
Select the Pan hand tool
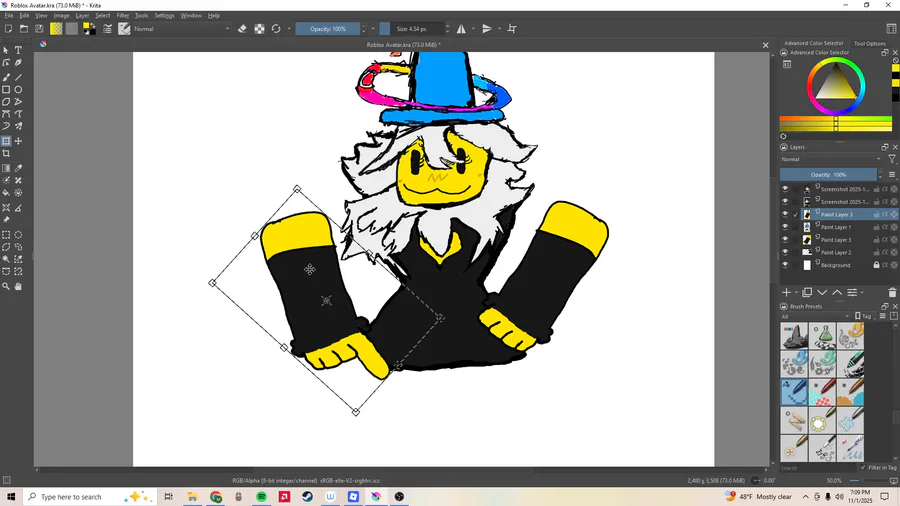(18, 286)
